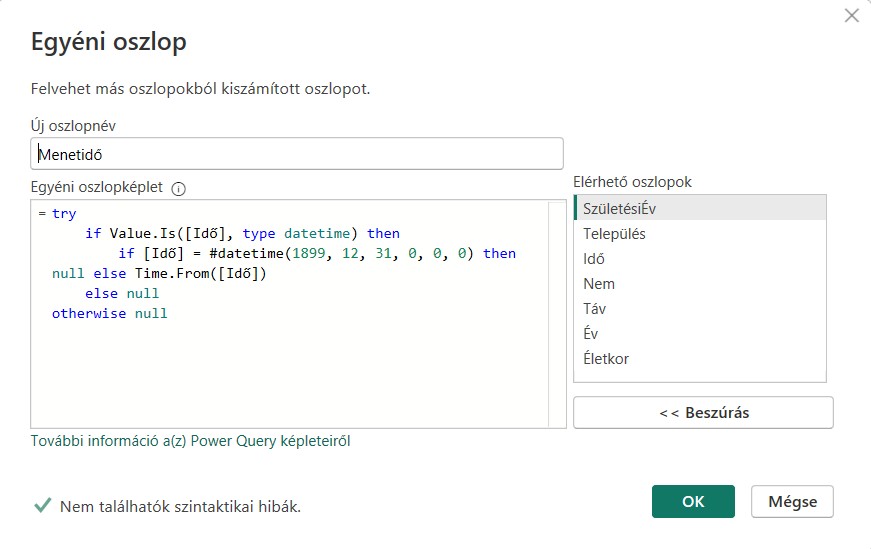Select Év in available columns list
The image size is (871, 549).
(x=700, y=334)
